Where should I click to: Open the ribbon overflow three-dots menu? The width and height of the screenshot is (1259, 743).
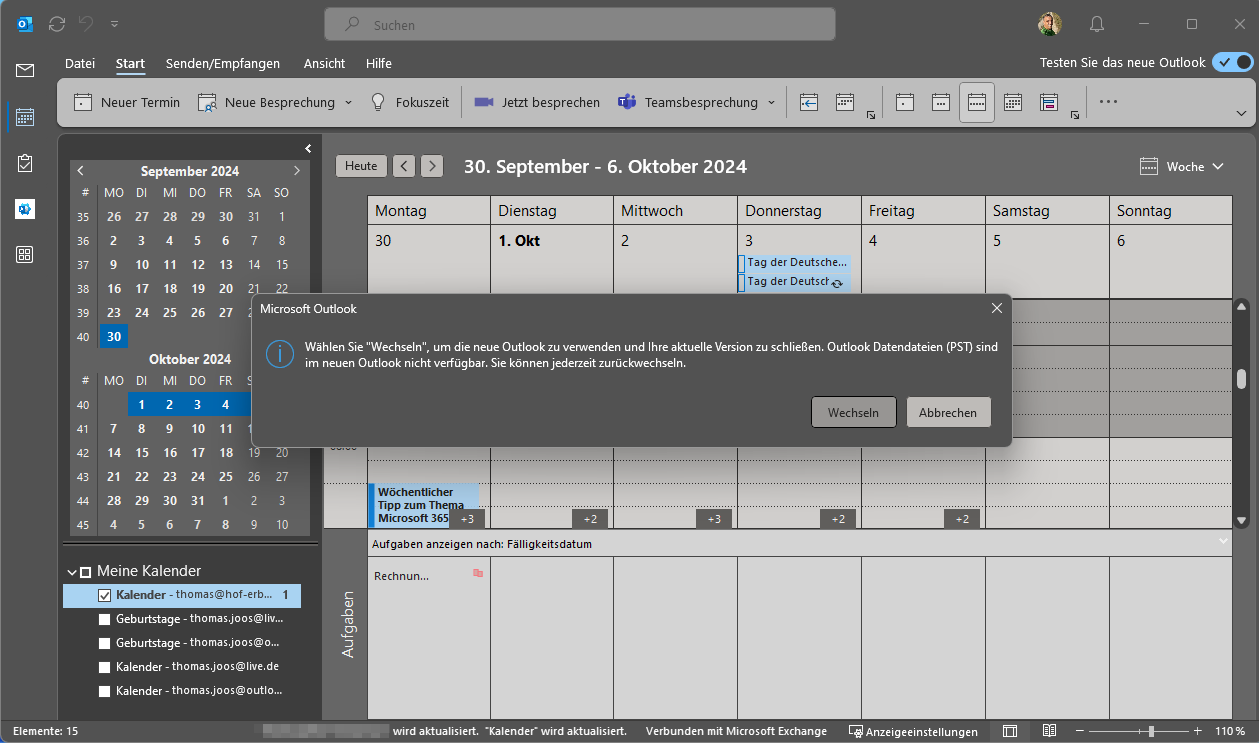pyautogui.click(x=1108, y=101)
